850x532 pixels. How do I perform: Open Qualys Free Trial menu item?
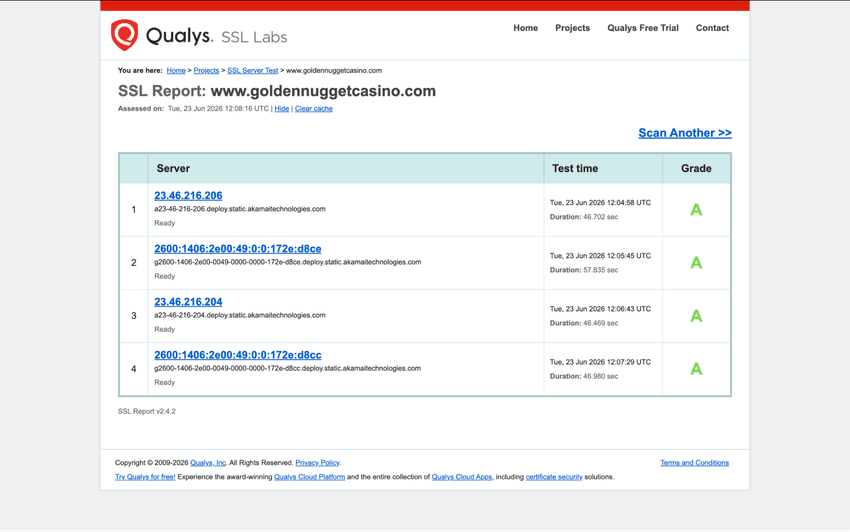[x=642, y=28]
